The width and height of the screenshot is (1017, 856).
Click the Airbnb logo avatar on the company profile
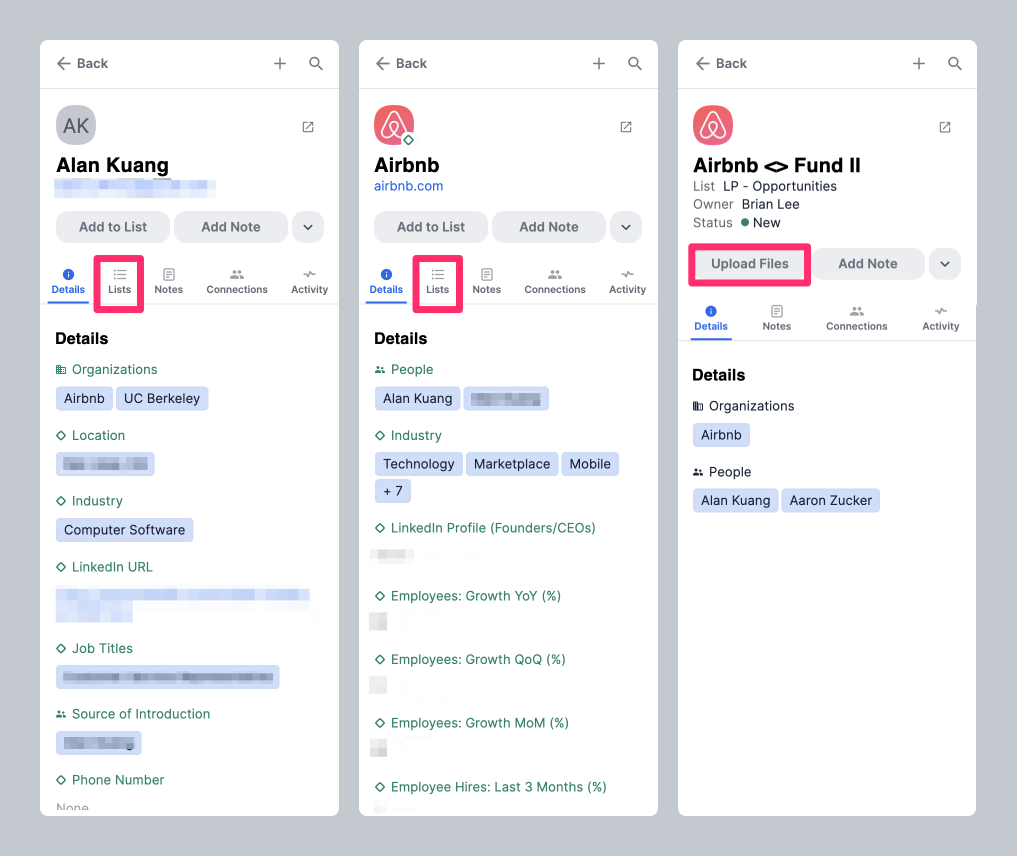pos(394,124)
